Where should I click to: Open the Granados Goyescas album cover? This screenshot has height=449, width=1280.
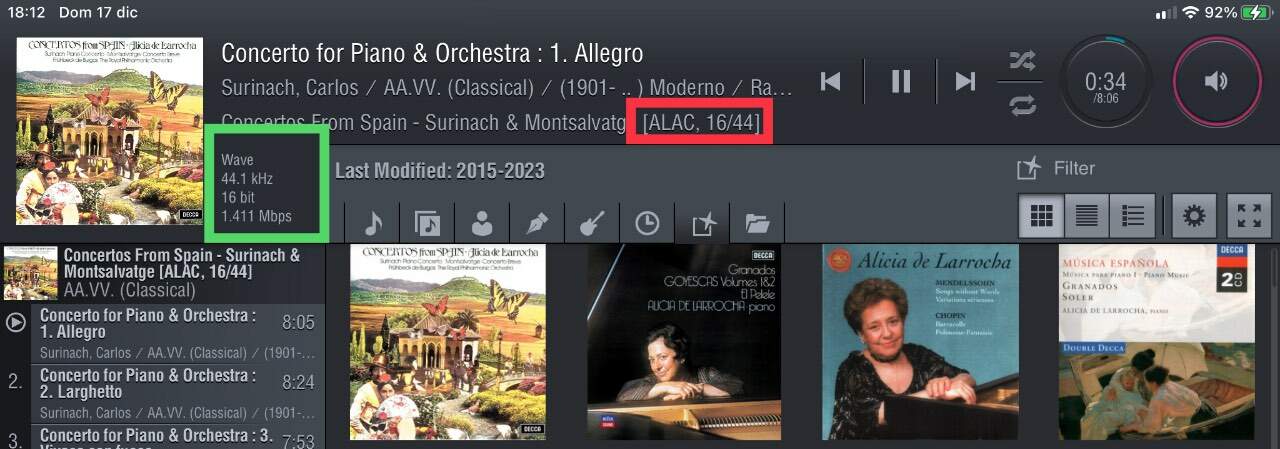pyautogui.click(x=685, y=342)
